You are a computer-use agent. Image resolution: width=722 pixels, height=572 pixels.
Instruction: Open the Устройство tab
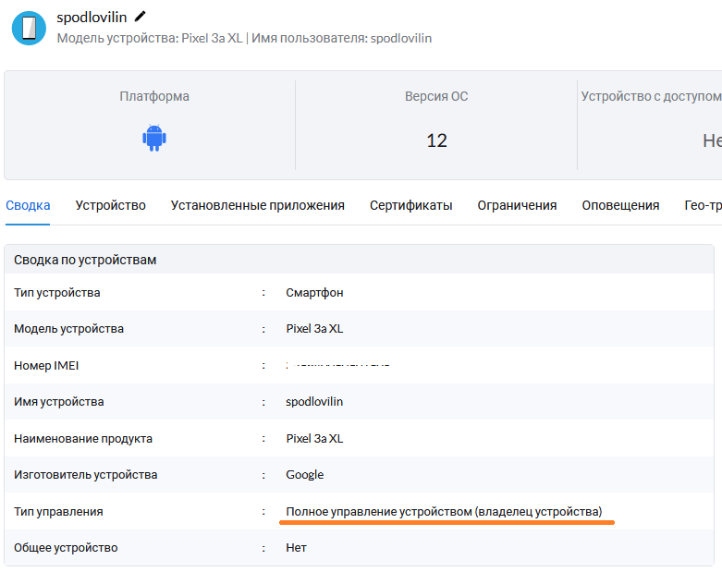click(110, 205)
